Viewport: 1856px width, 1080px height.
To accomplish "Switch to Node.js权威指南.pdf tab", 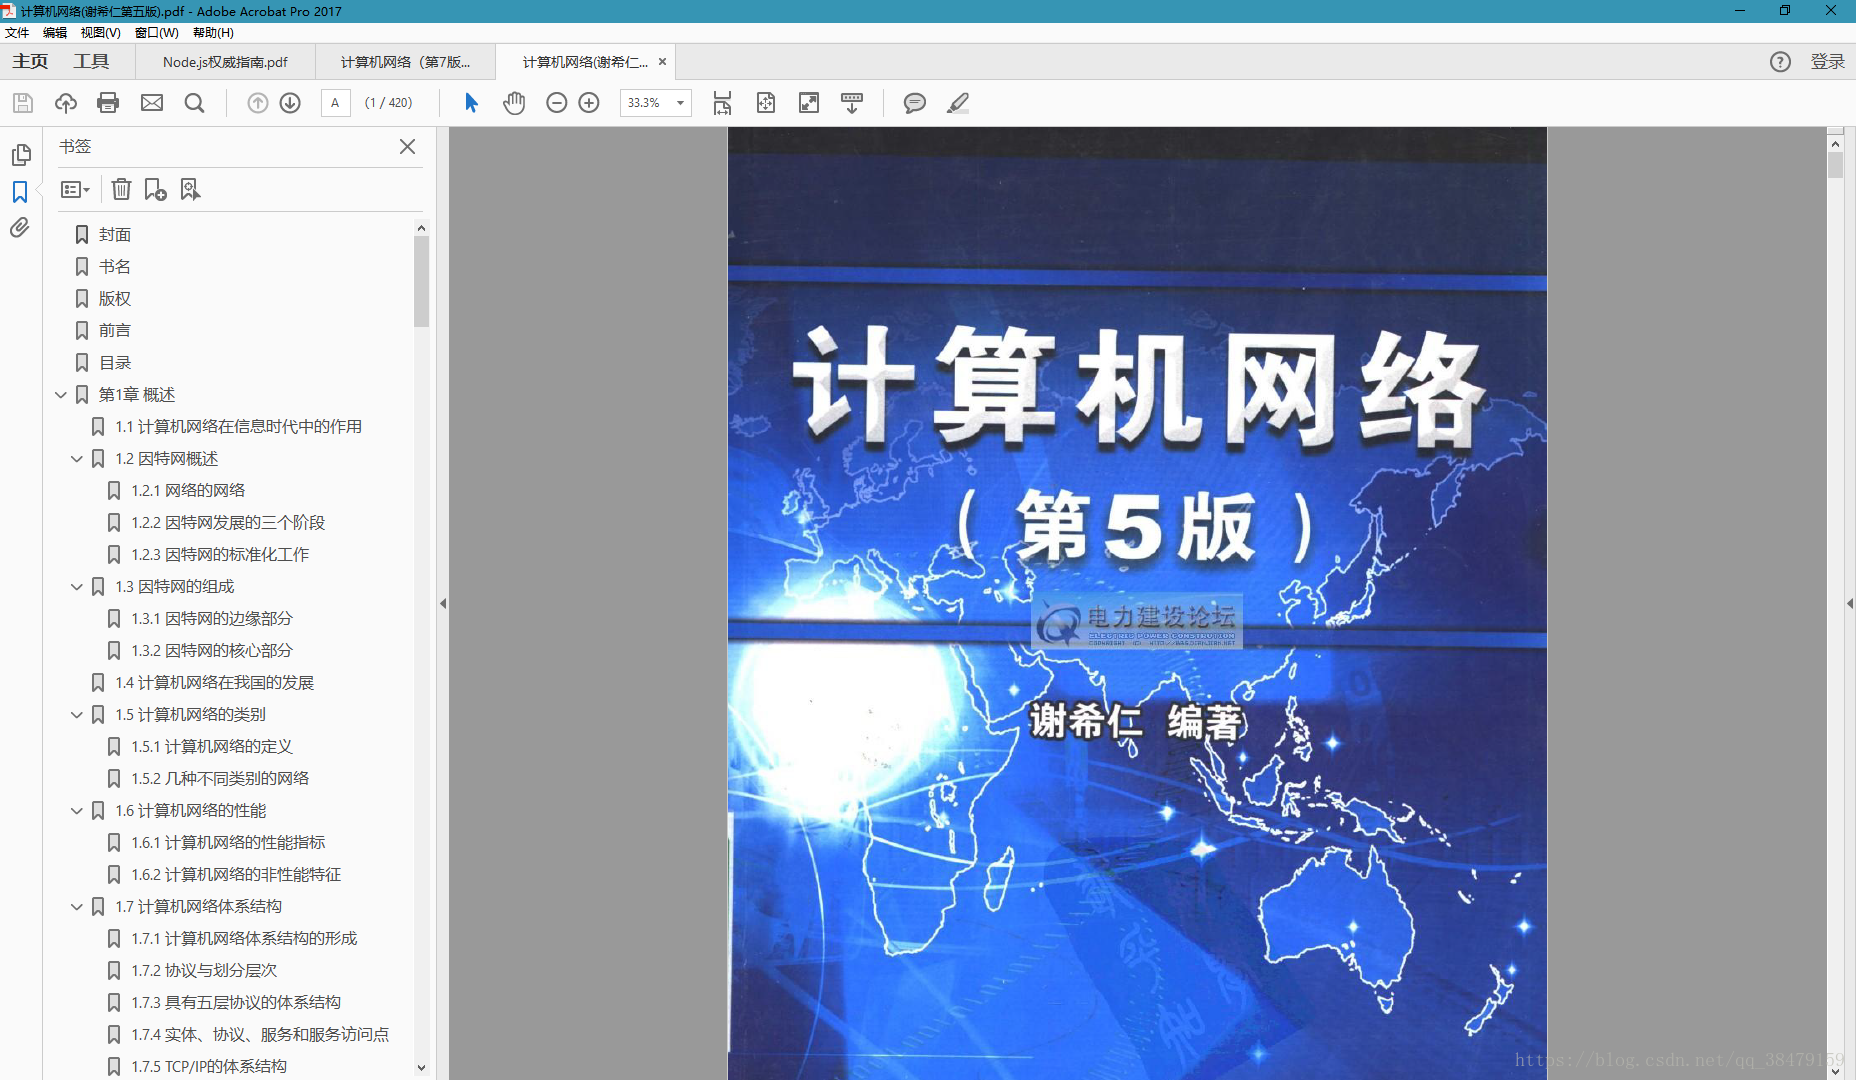I will [x=225, y=62].
